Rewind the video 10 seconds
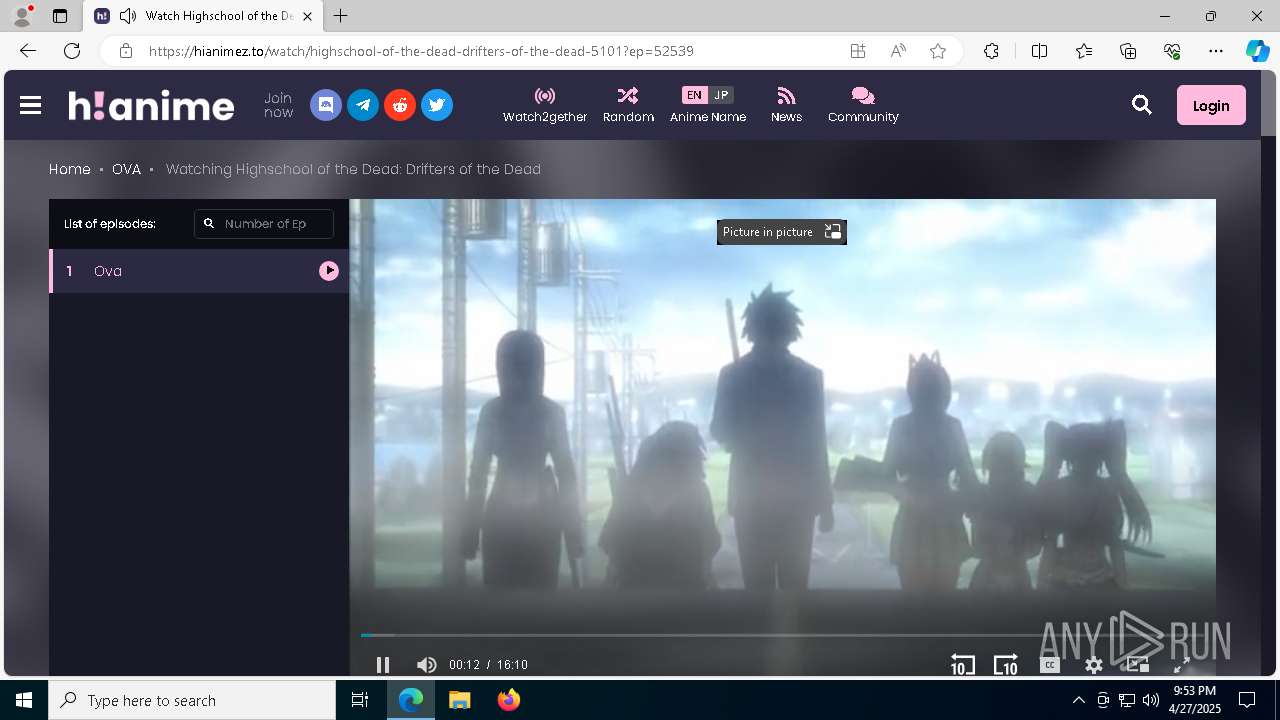Viewport: 1280px width, 720px height. (962, 665)
